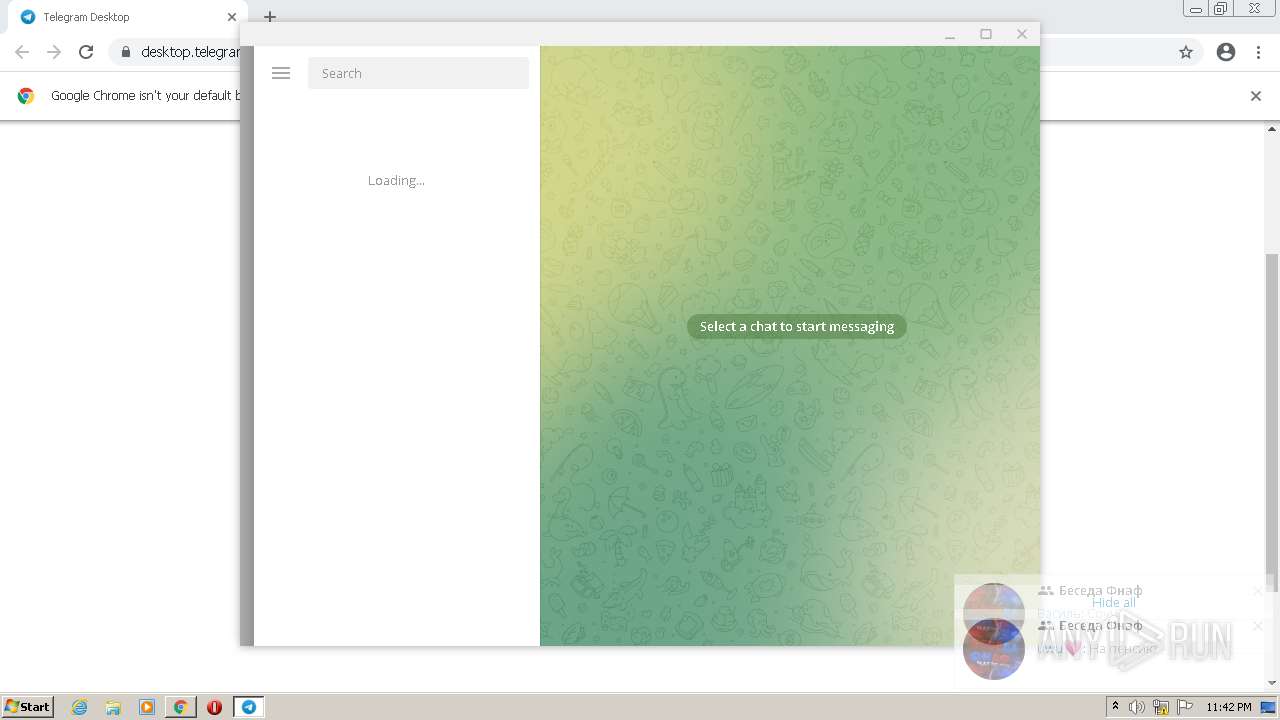Click the desktop.telegram address bar text
Viewport: 1280px width, 720px height.
pyautogui.click(x=190, y=52)
